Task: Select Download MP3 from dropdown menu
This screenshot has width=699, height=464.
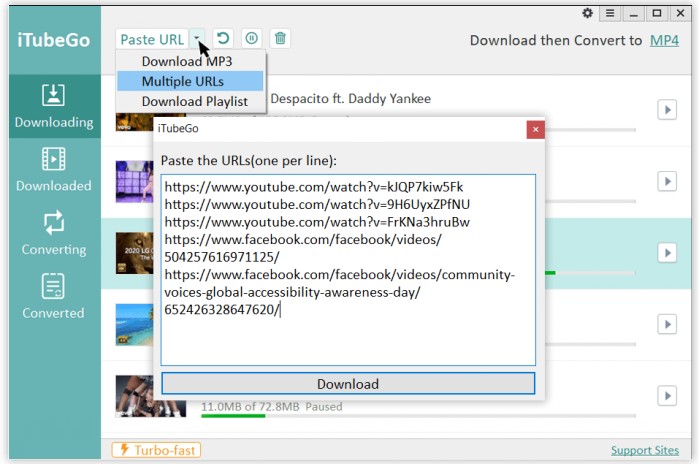Action: point(187,62)
